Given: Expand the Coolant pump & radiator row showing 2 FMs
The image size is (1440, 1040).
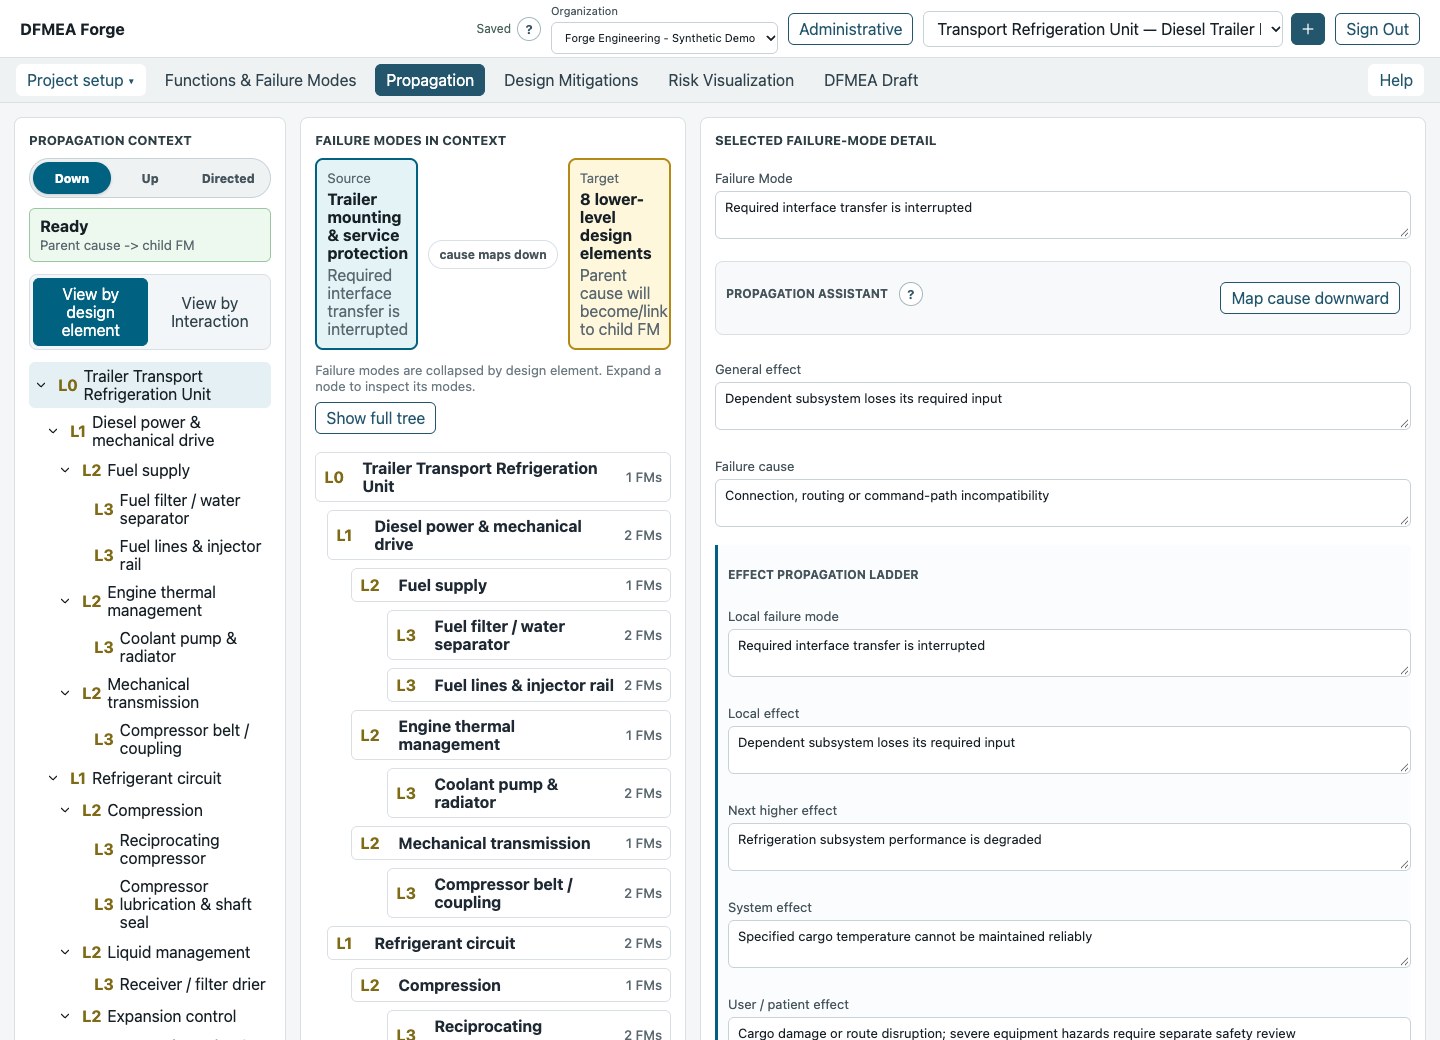Looking at the screenshot, I should [529, 793].
